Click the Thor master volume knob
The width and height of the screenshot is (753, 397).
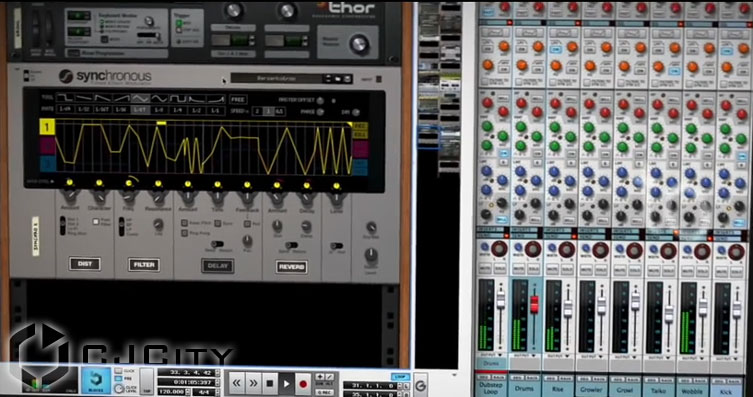point(359,44)
